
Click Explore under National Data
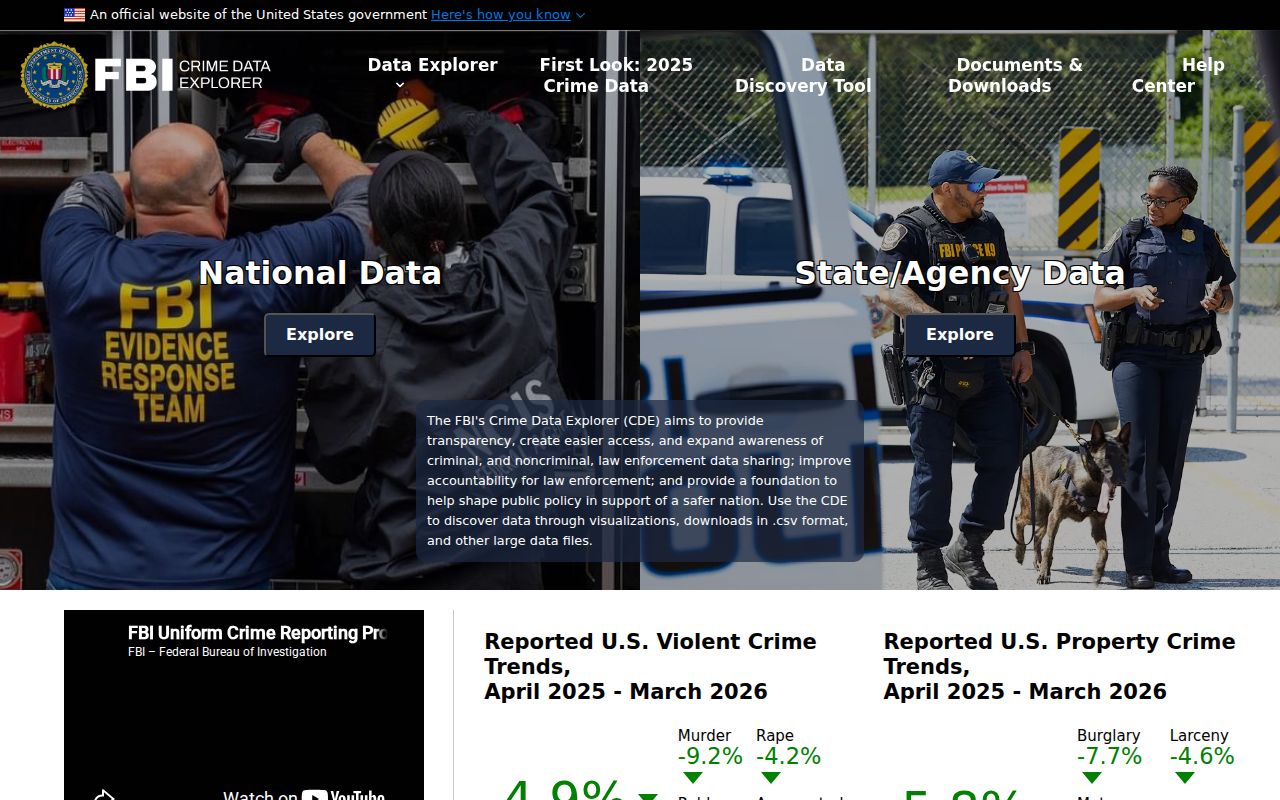click(320, 335)
